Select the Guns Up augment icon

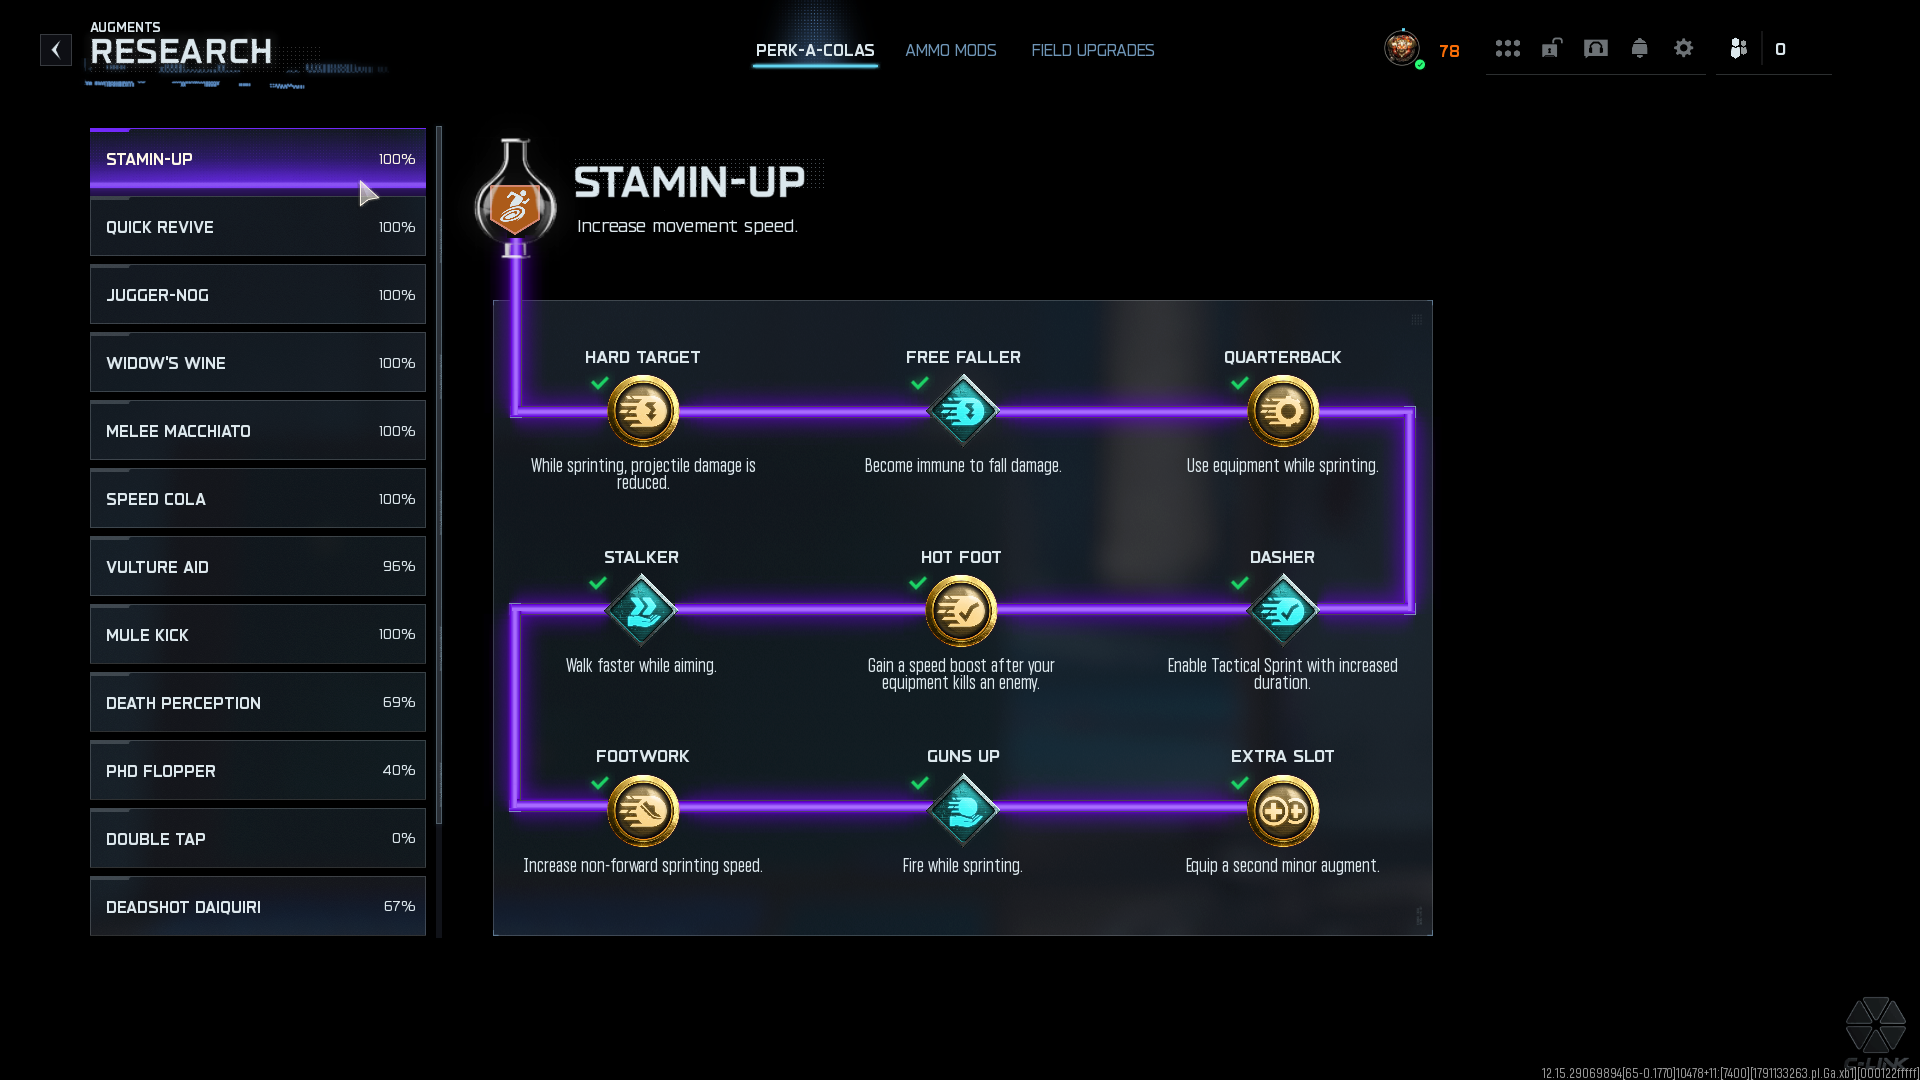pyautogui.click(x=963, y=810)
